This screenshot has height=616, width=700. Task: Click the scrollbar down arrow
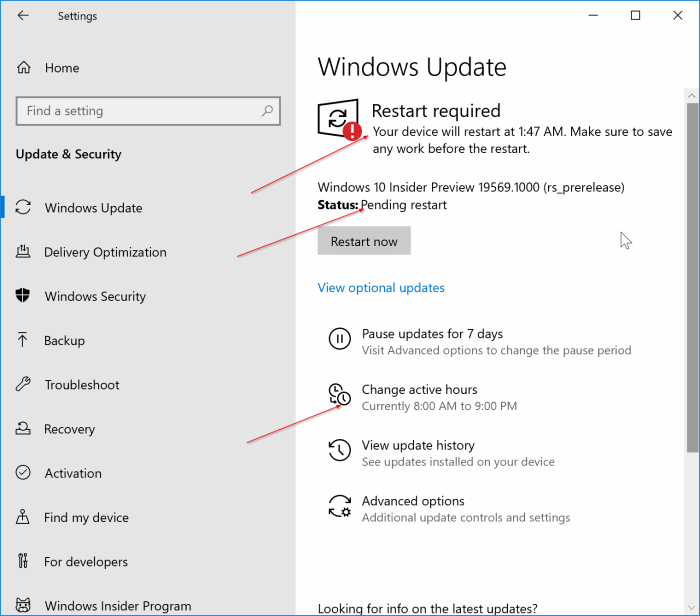click(x=692, y=607)
